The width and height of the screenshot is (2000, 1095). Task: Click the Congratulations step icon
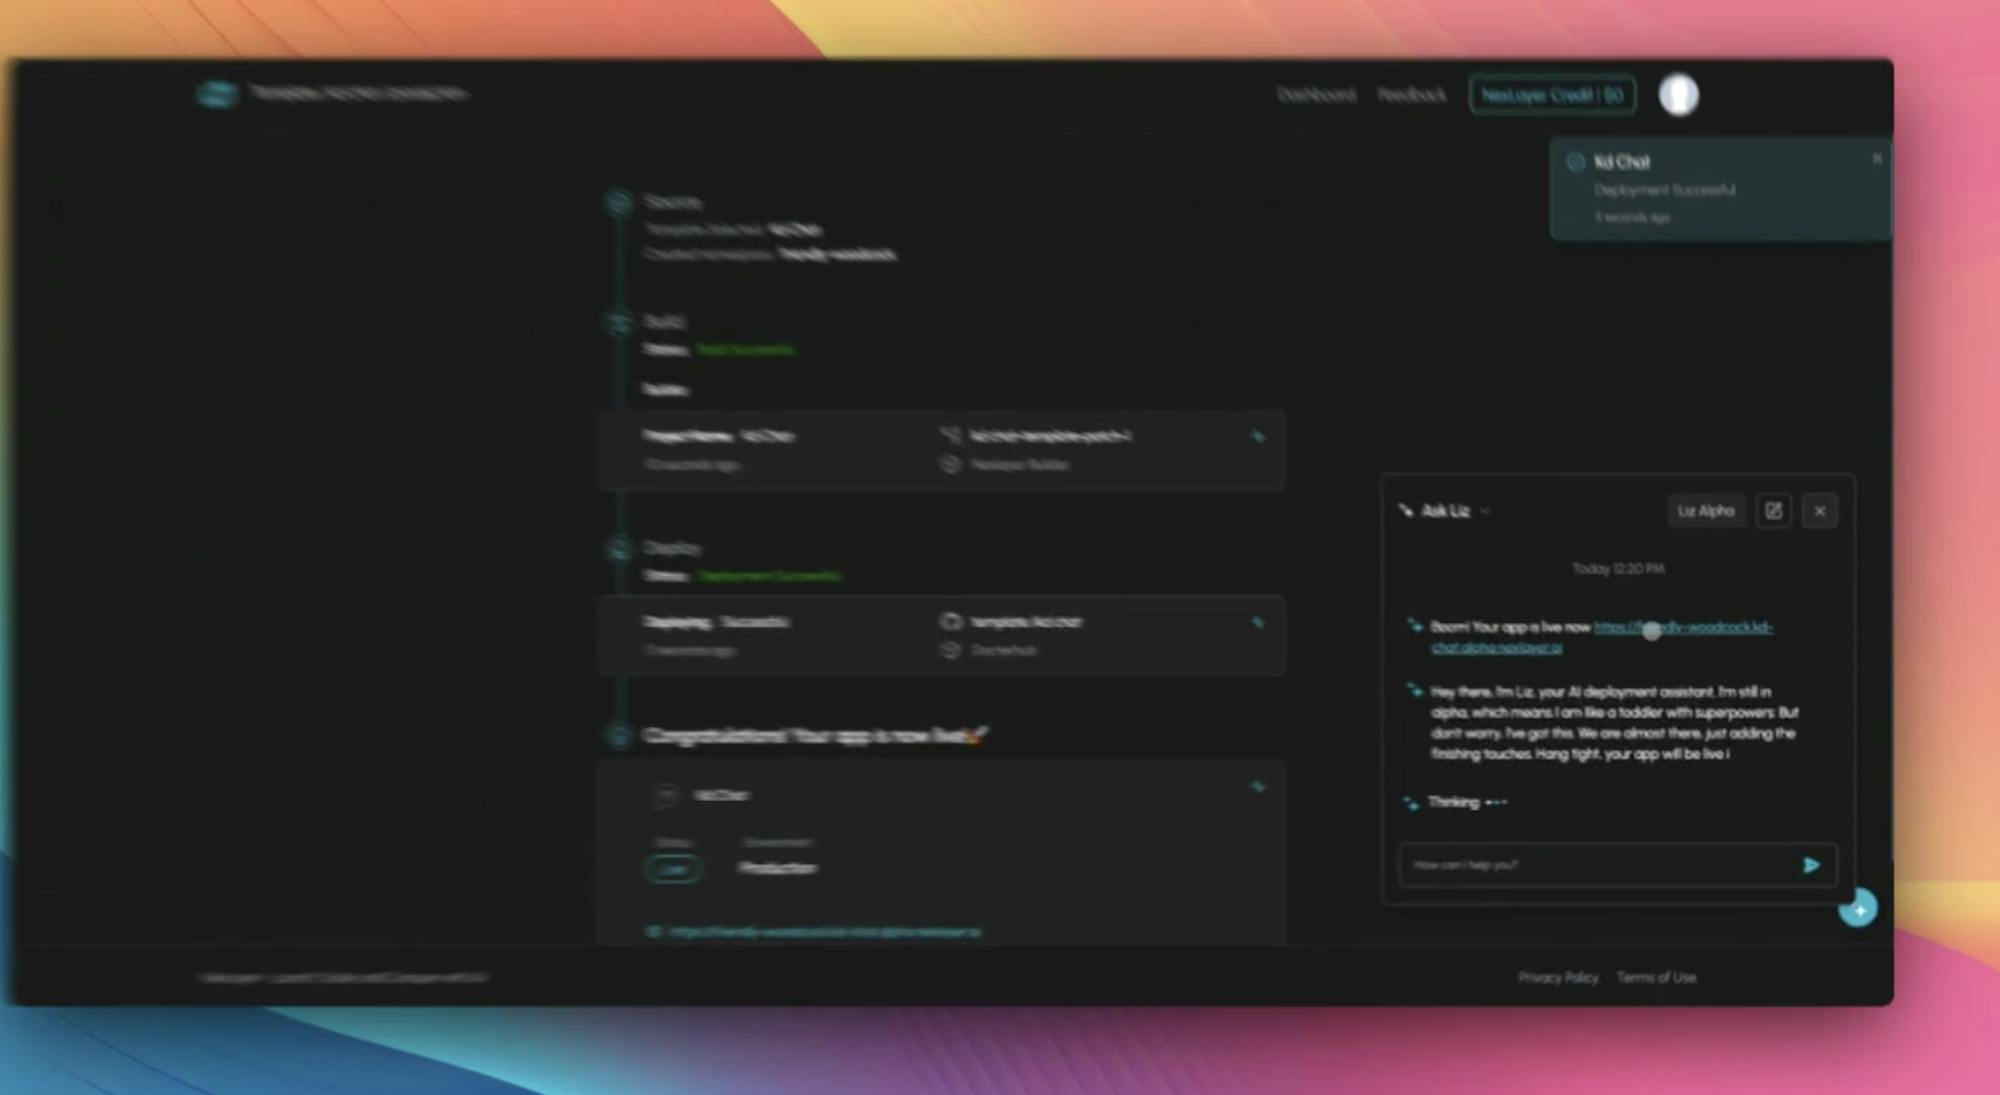(619, 736)
